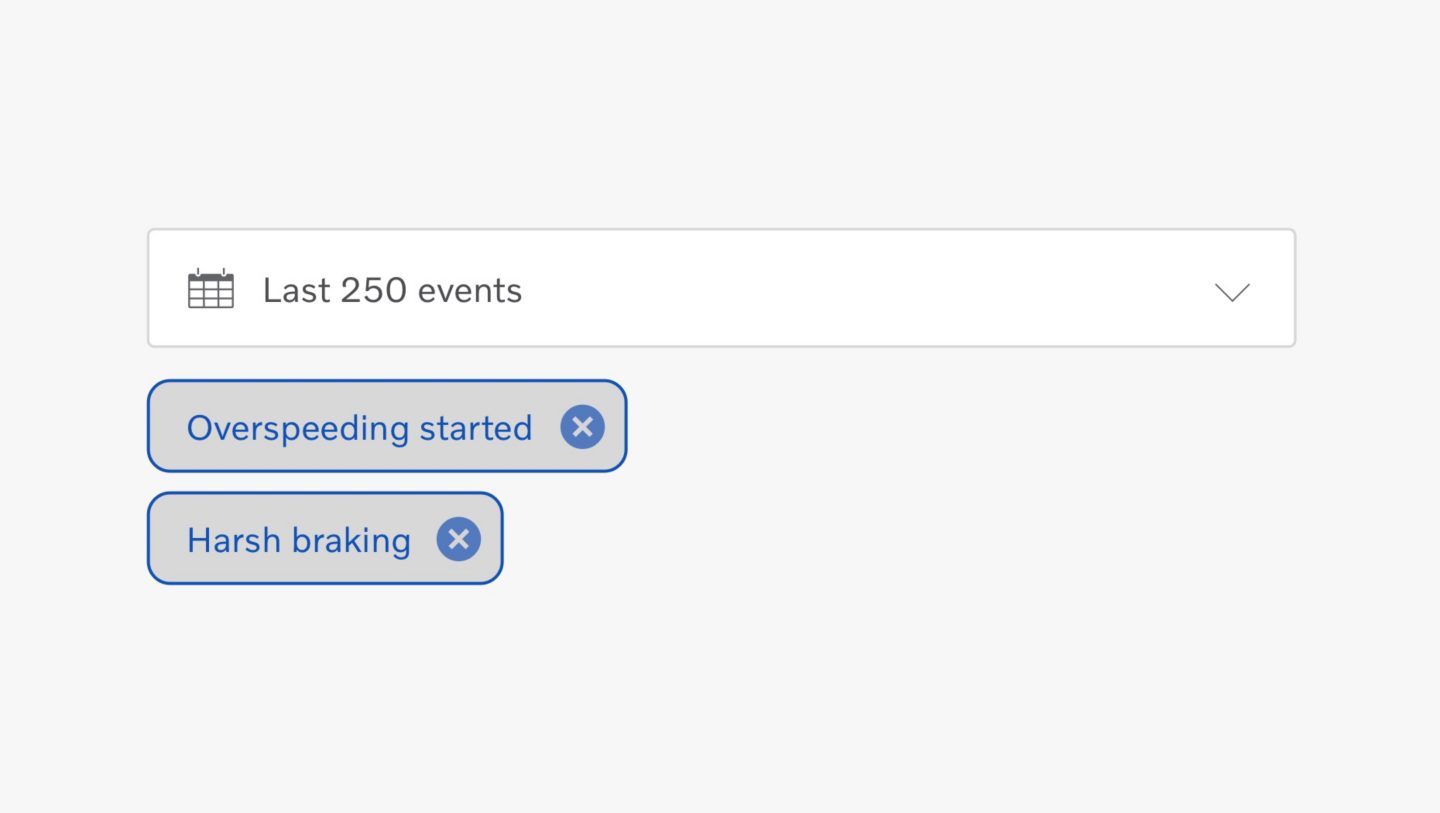Expand the Last 250 events chevron
Viewport: 1440px width, 813px height.
pos(1232,291)
